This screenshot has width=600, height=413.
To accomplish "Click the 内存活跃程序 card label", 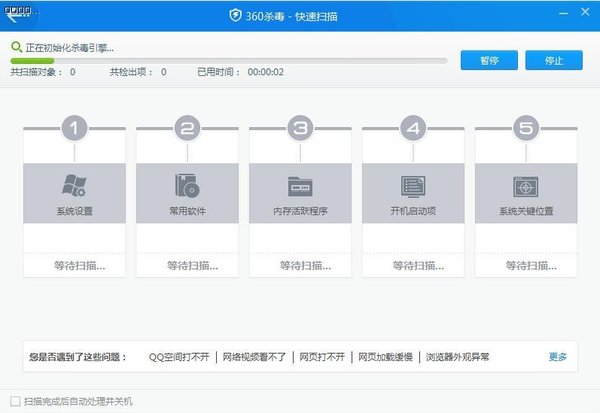I will coord(300,211).
